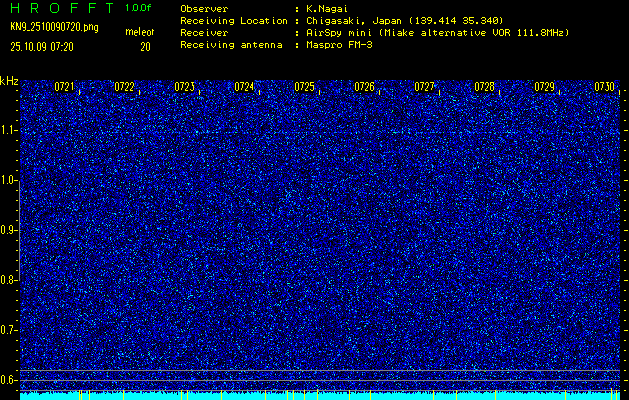Select the 0730 time marker
This screenshot has width=629, height=400.
(x=604, y=87)
